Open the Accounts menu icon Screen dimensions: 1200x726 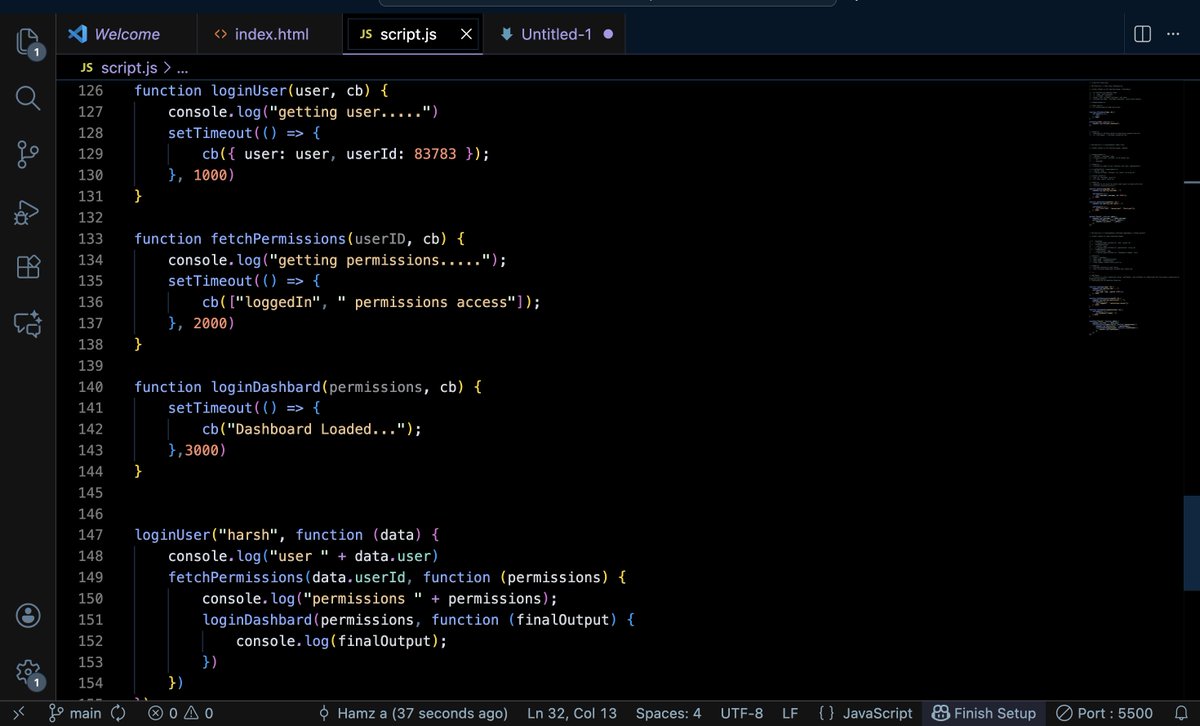(x=28, y=615)
